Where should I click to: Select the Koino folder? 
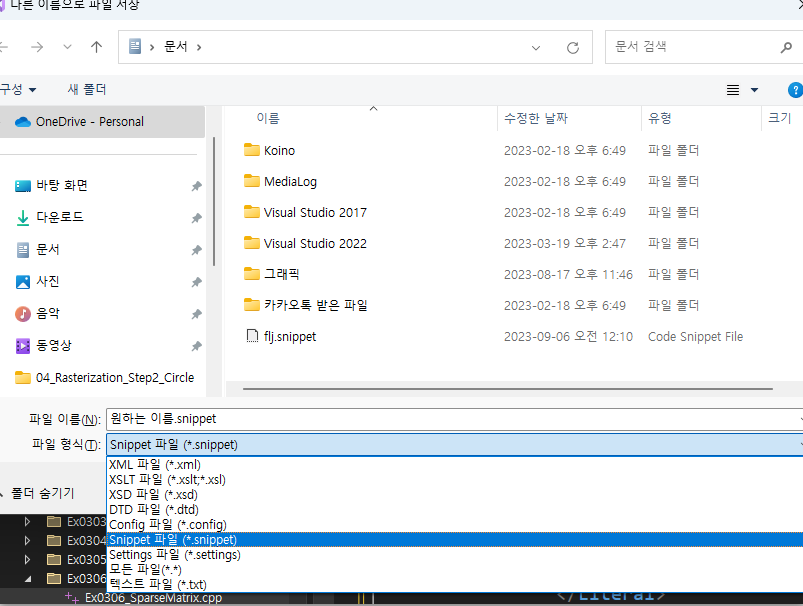[x=279, y=151]
